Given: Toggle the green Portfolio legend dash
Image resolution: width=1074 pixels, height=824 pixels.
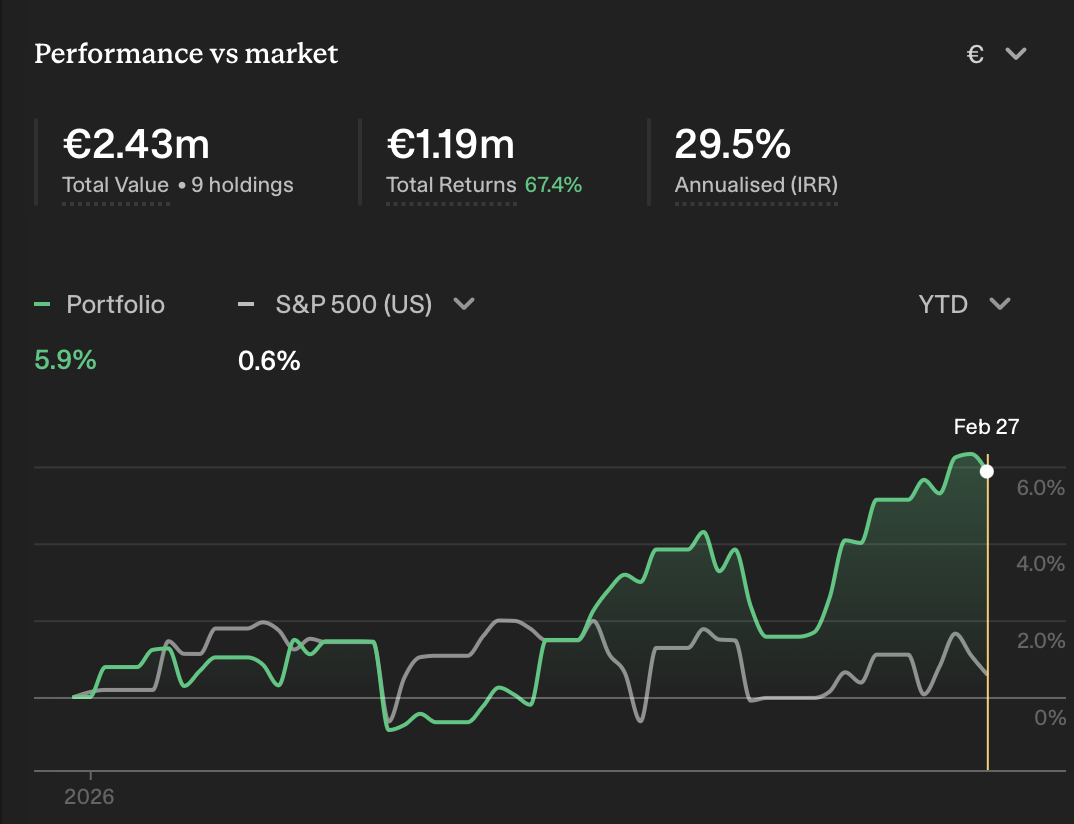Looking at the screenshot, I should (41, 304).
